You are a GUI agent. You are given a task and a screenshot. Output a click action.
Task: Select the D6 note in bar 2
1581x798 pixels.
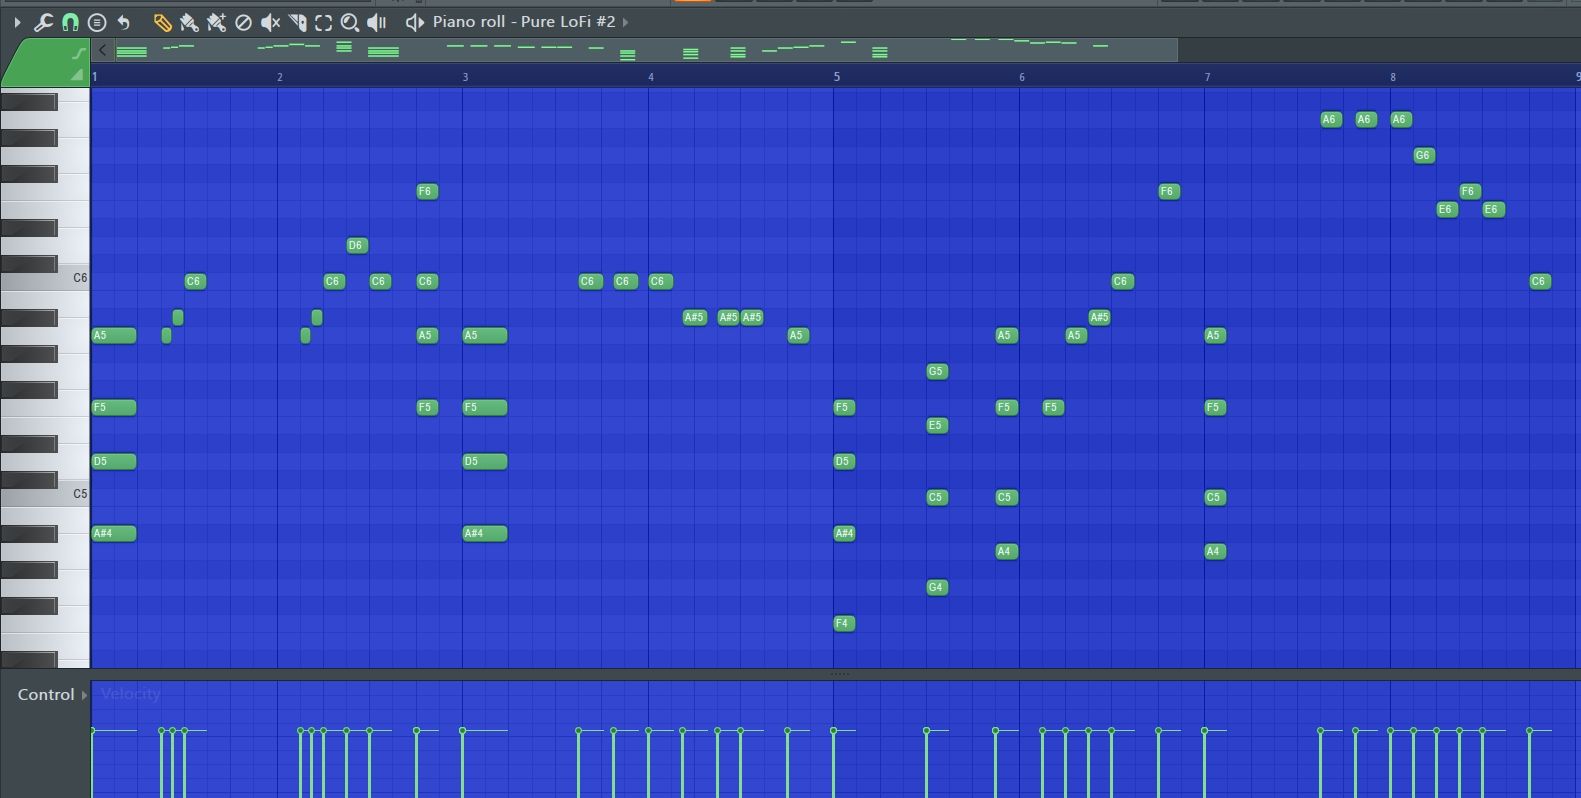pyautogui.click(x=357, y=245)
